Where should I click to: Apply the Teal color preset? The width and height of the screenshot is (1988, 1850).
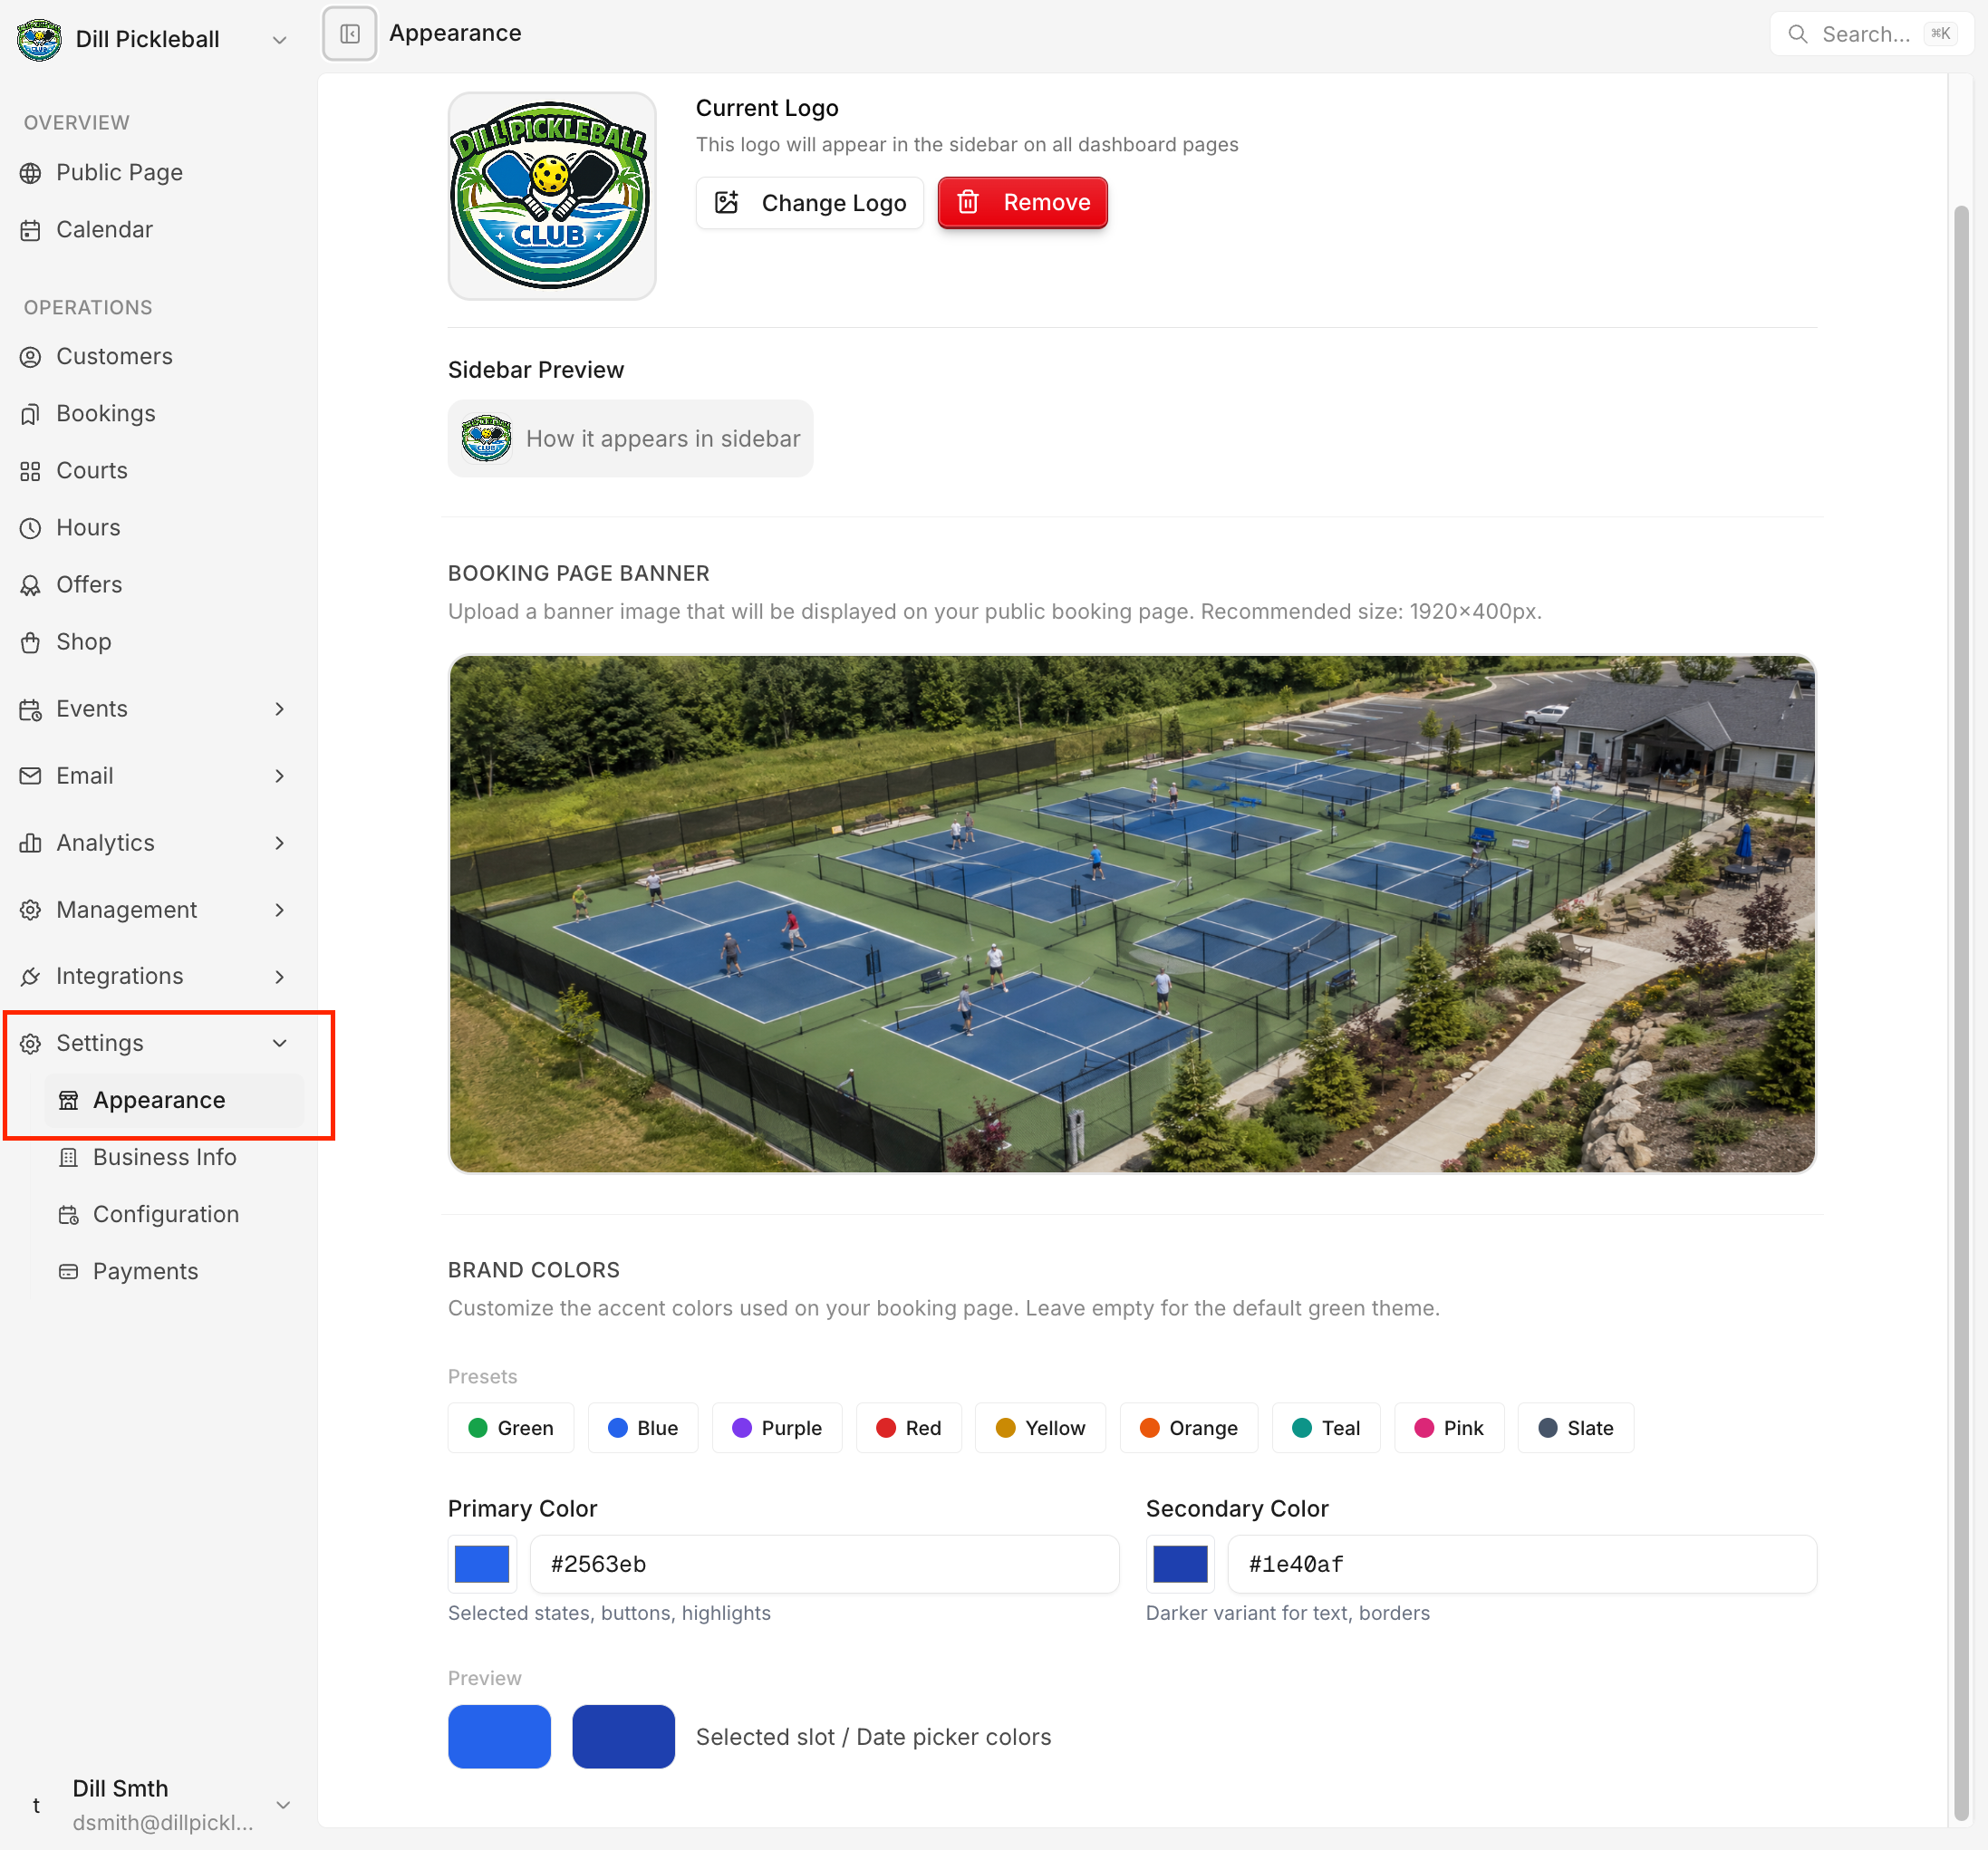click(1326, 1428)
